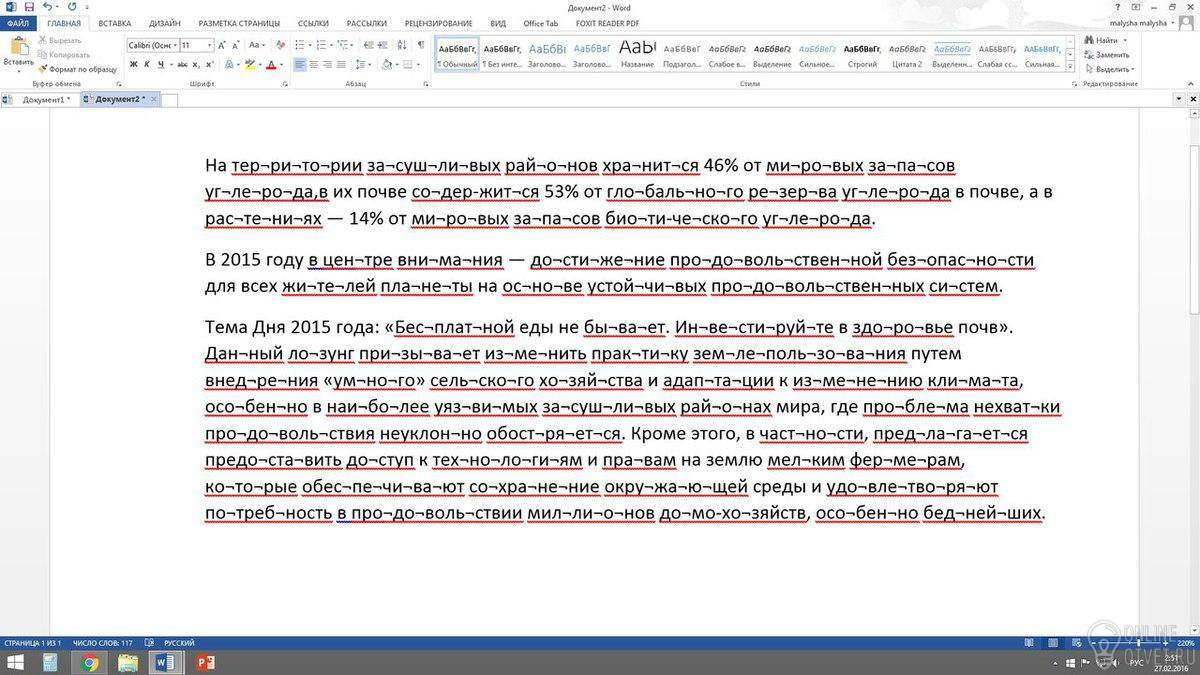Switch to the ДИЗАЙН ribbon tab
This screenshot has width=1200, height=675.
164,22
